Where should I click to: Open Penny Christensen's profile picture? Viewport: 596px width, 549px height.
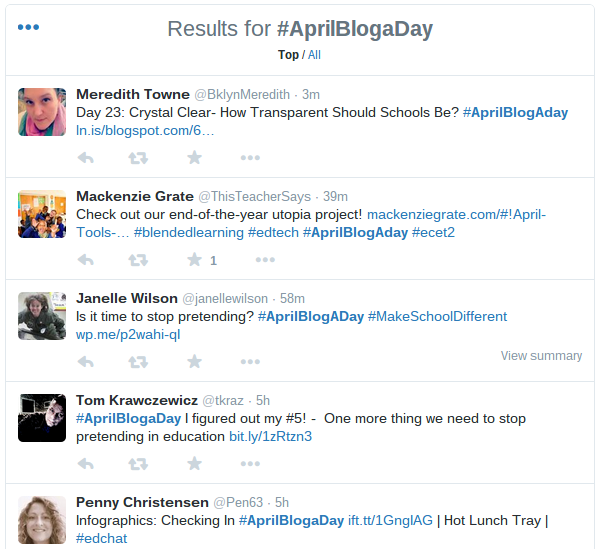tap(42, 520)
